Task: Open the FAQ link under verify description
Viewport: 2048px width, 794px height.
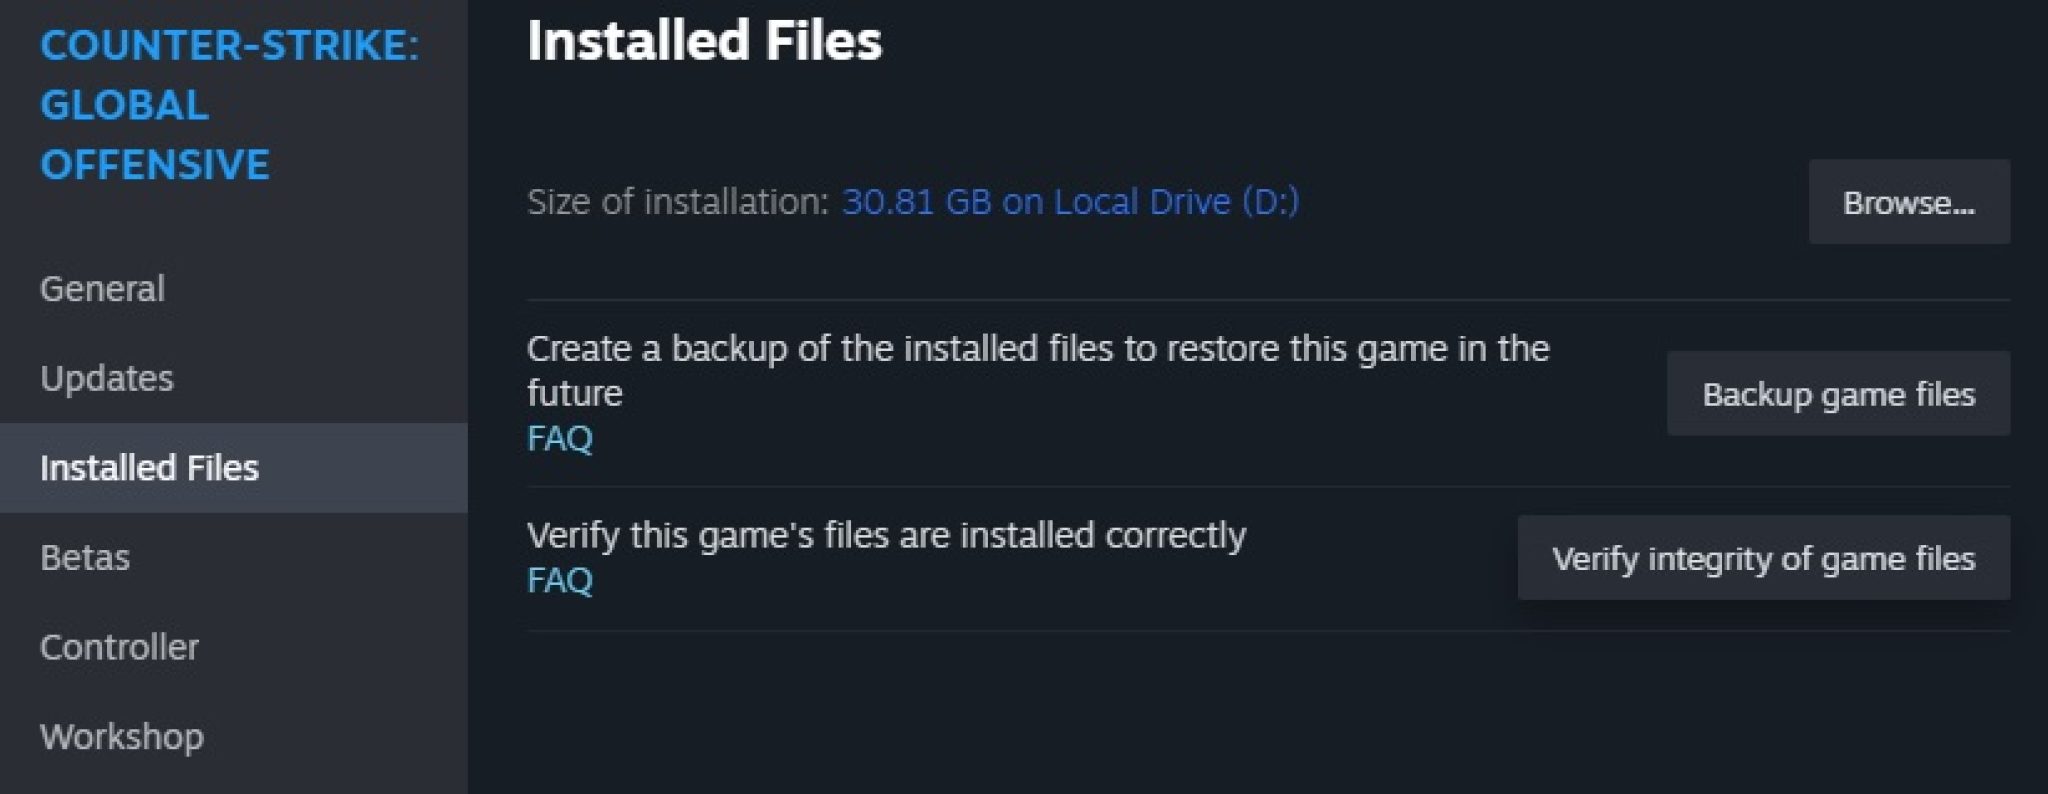Action: click(x=559, y=578)
